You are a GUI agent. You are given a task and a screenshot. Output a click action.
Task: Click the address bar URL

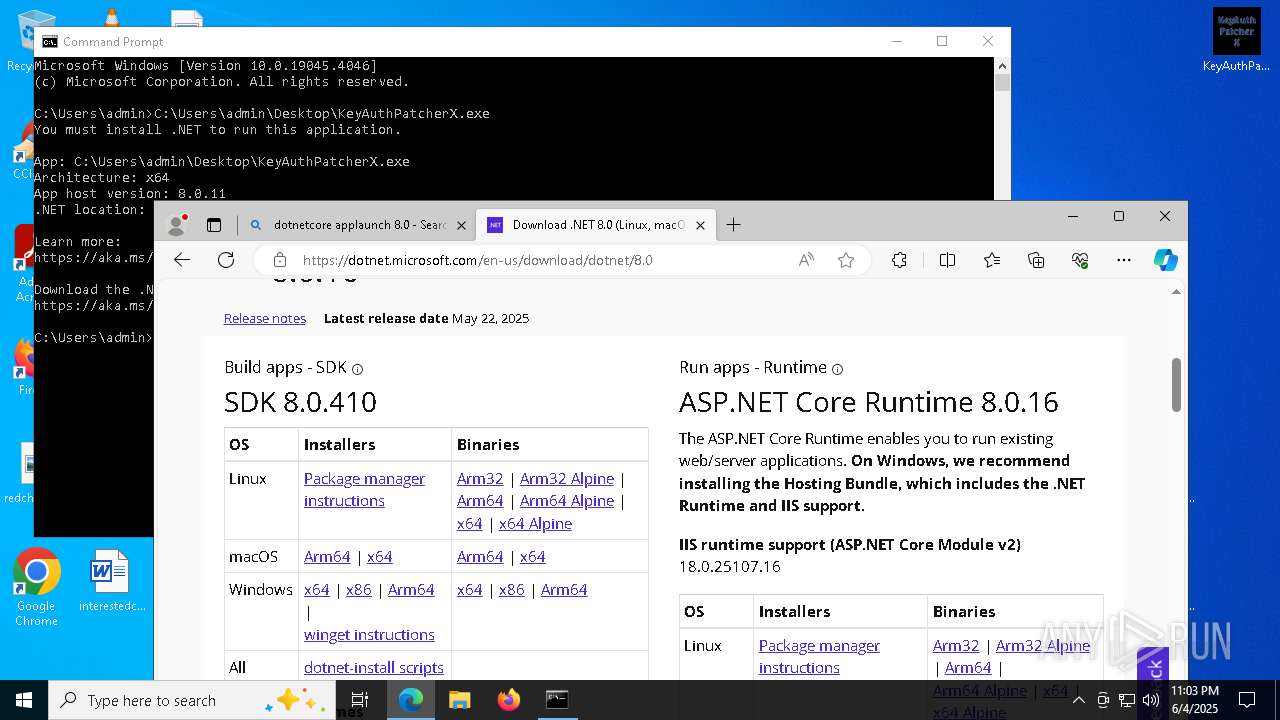(x=477, y=260)
